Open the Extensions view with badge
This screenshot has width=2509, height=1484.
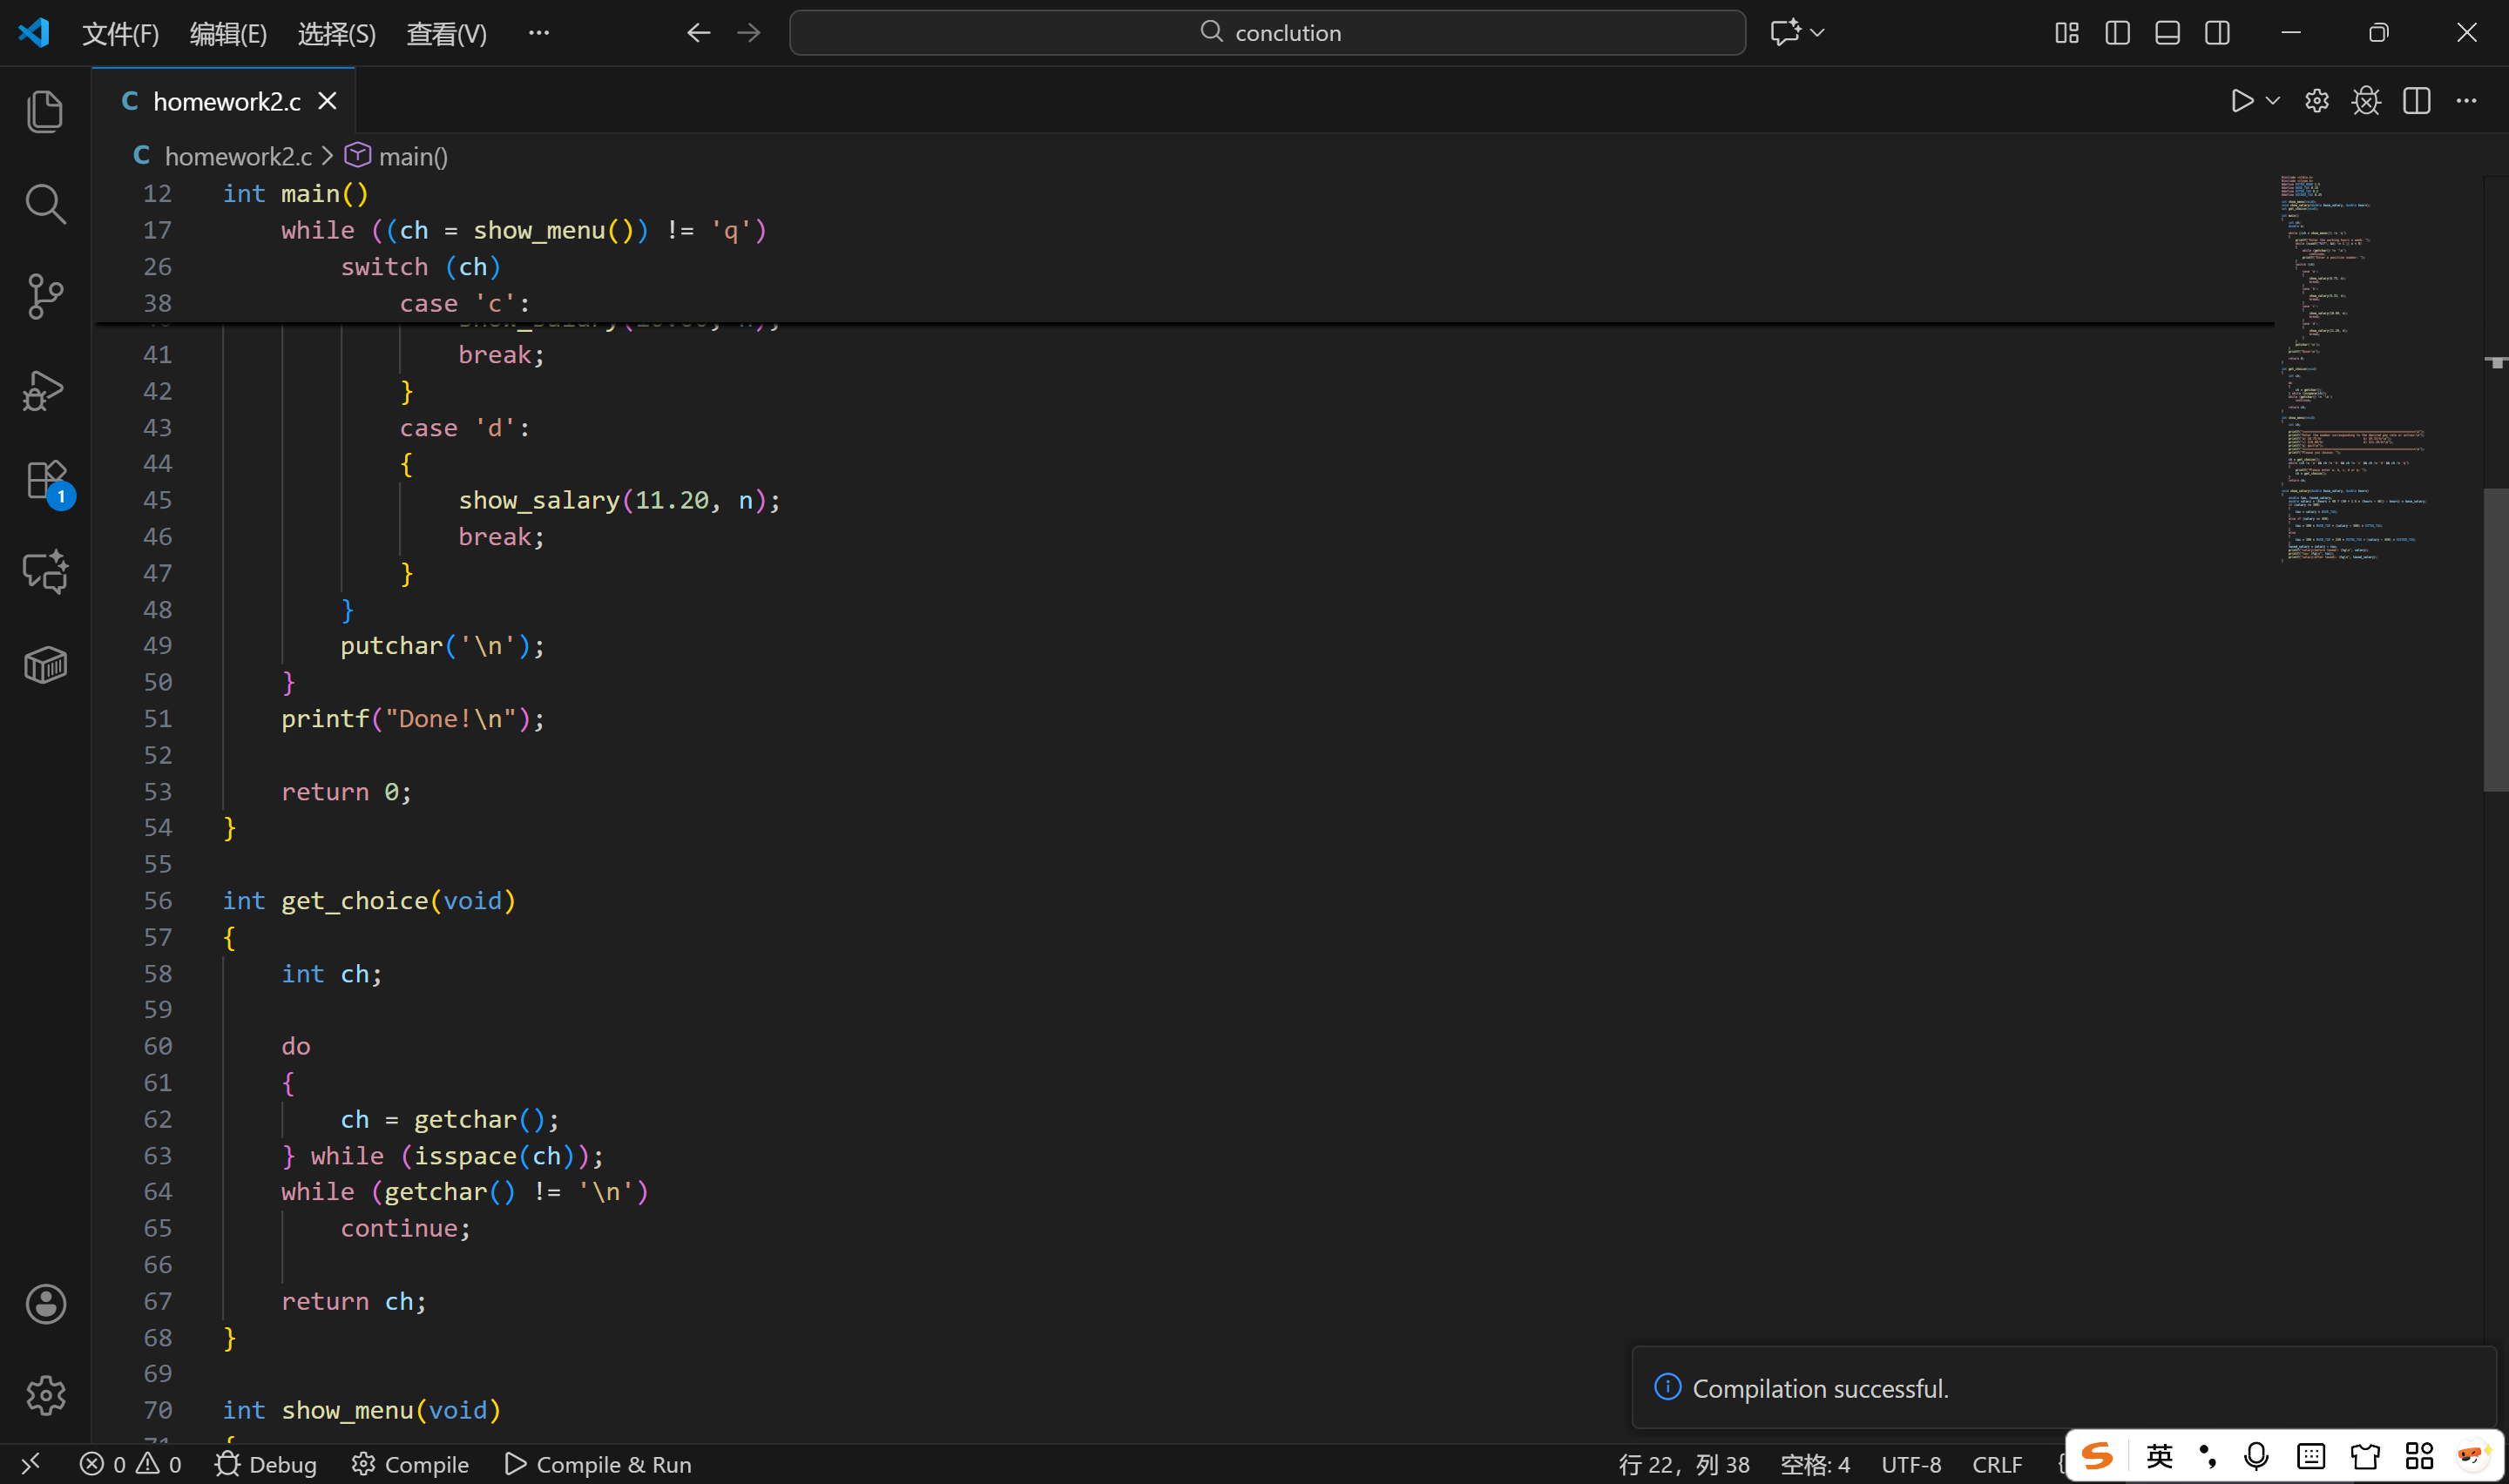pyautogui.click(x=45, y=481)
